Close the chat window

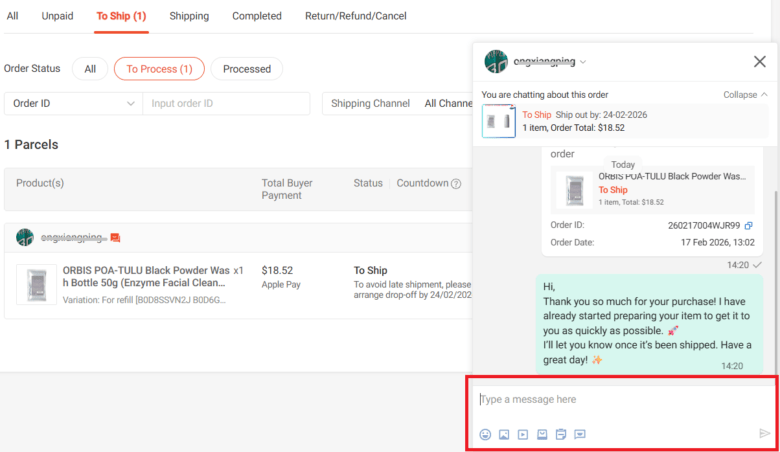click(759, 62)
